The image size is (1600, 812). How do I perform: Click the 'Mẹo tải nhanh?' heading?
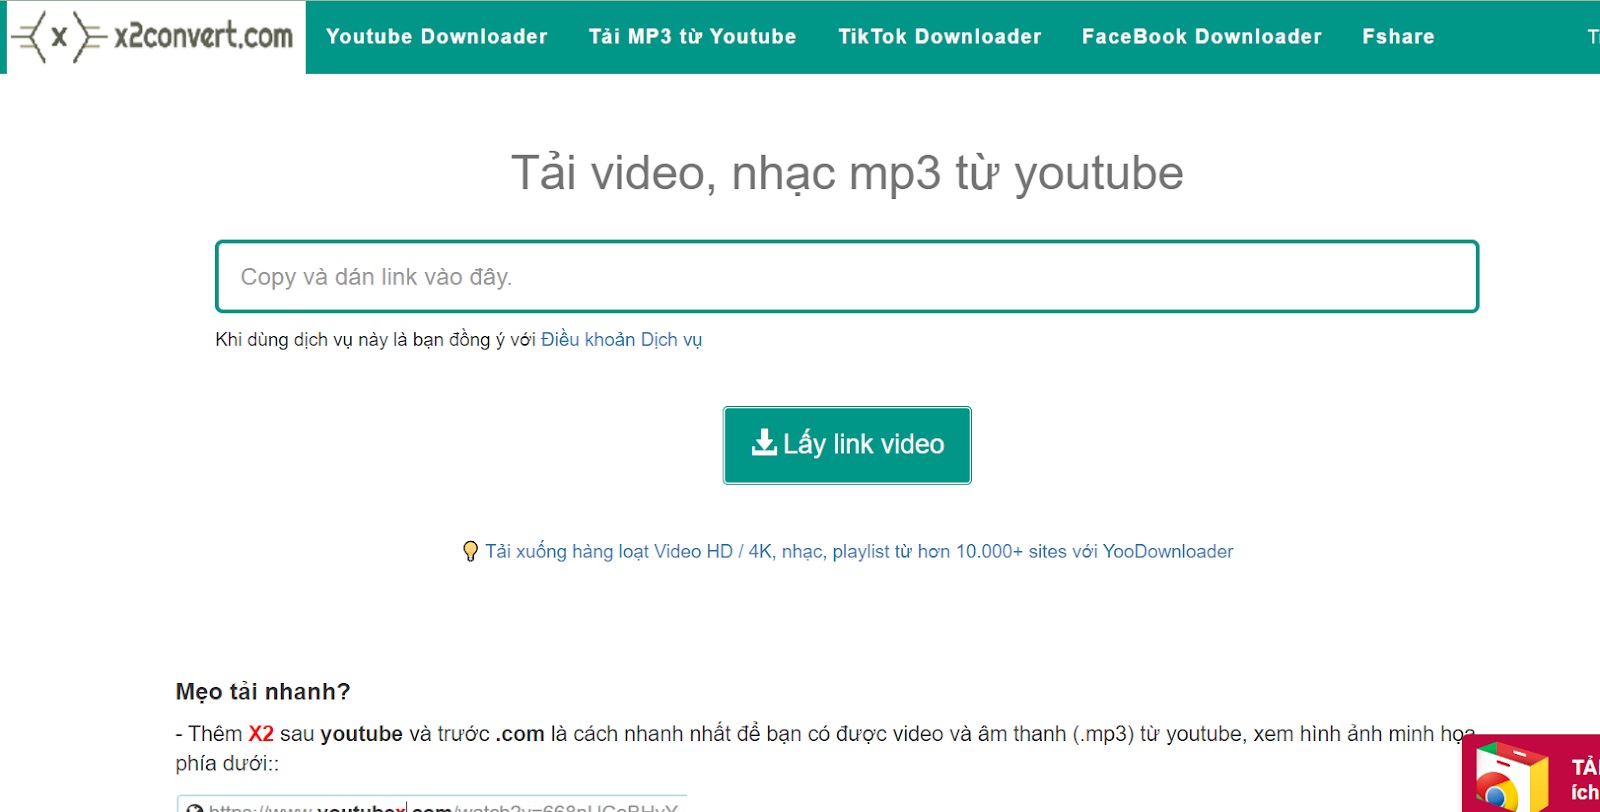(x=263, y=692)
